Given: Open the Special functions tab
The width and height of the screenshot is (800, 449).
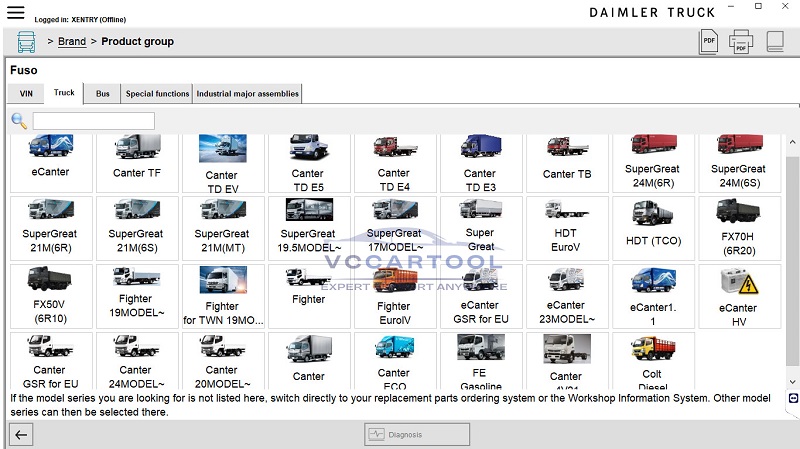Looking at the screenshot, I should click(x=157, y=94).
